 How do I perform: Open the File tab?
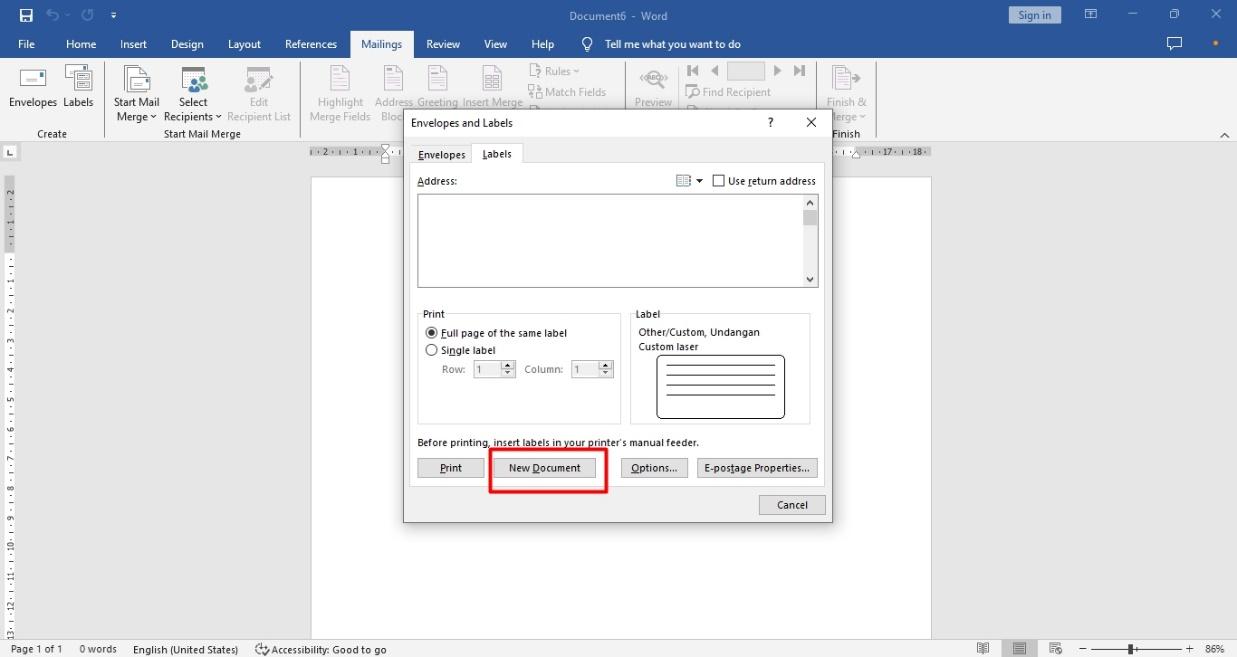point(27,44)
